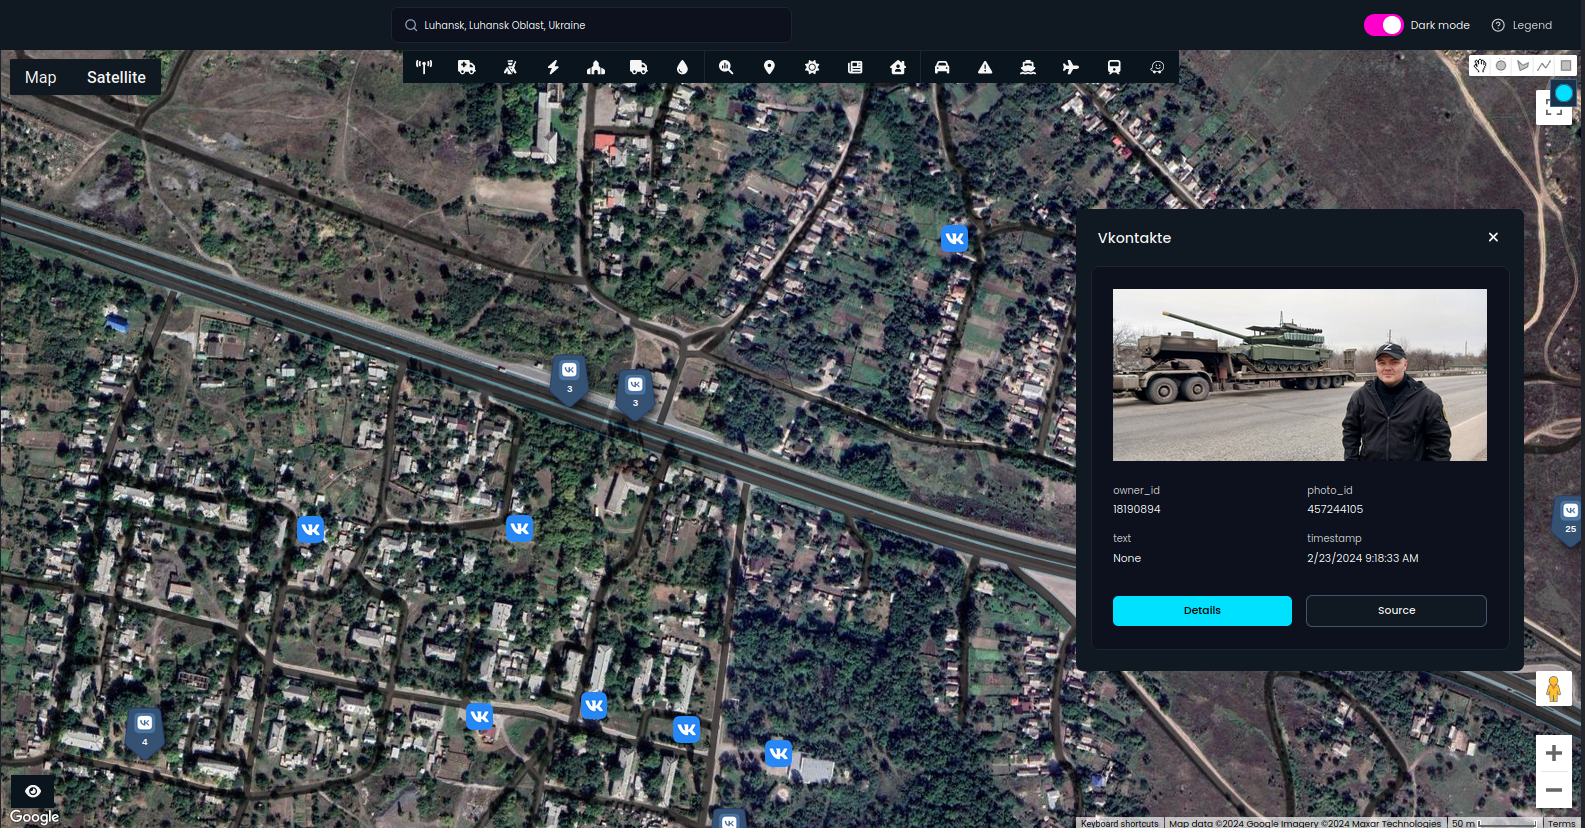The width and height of the screenshot is (1585, 828).
Task: Click the Waze smiley layer icon
Action: 1157,67
